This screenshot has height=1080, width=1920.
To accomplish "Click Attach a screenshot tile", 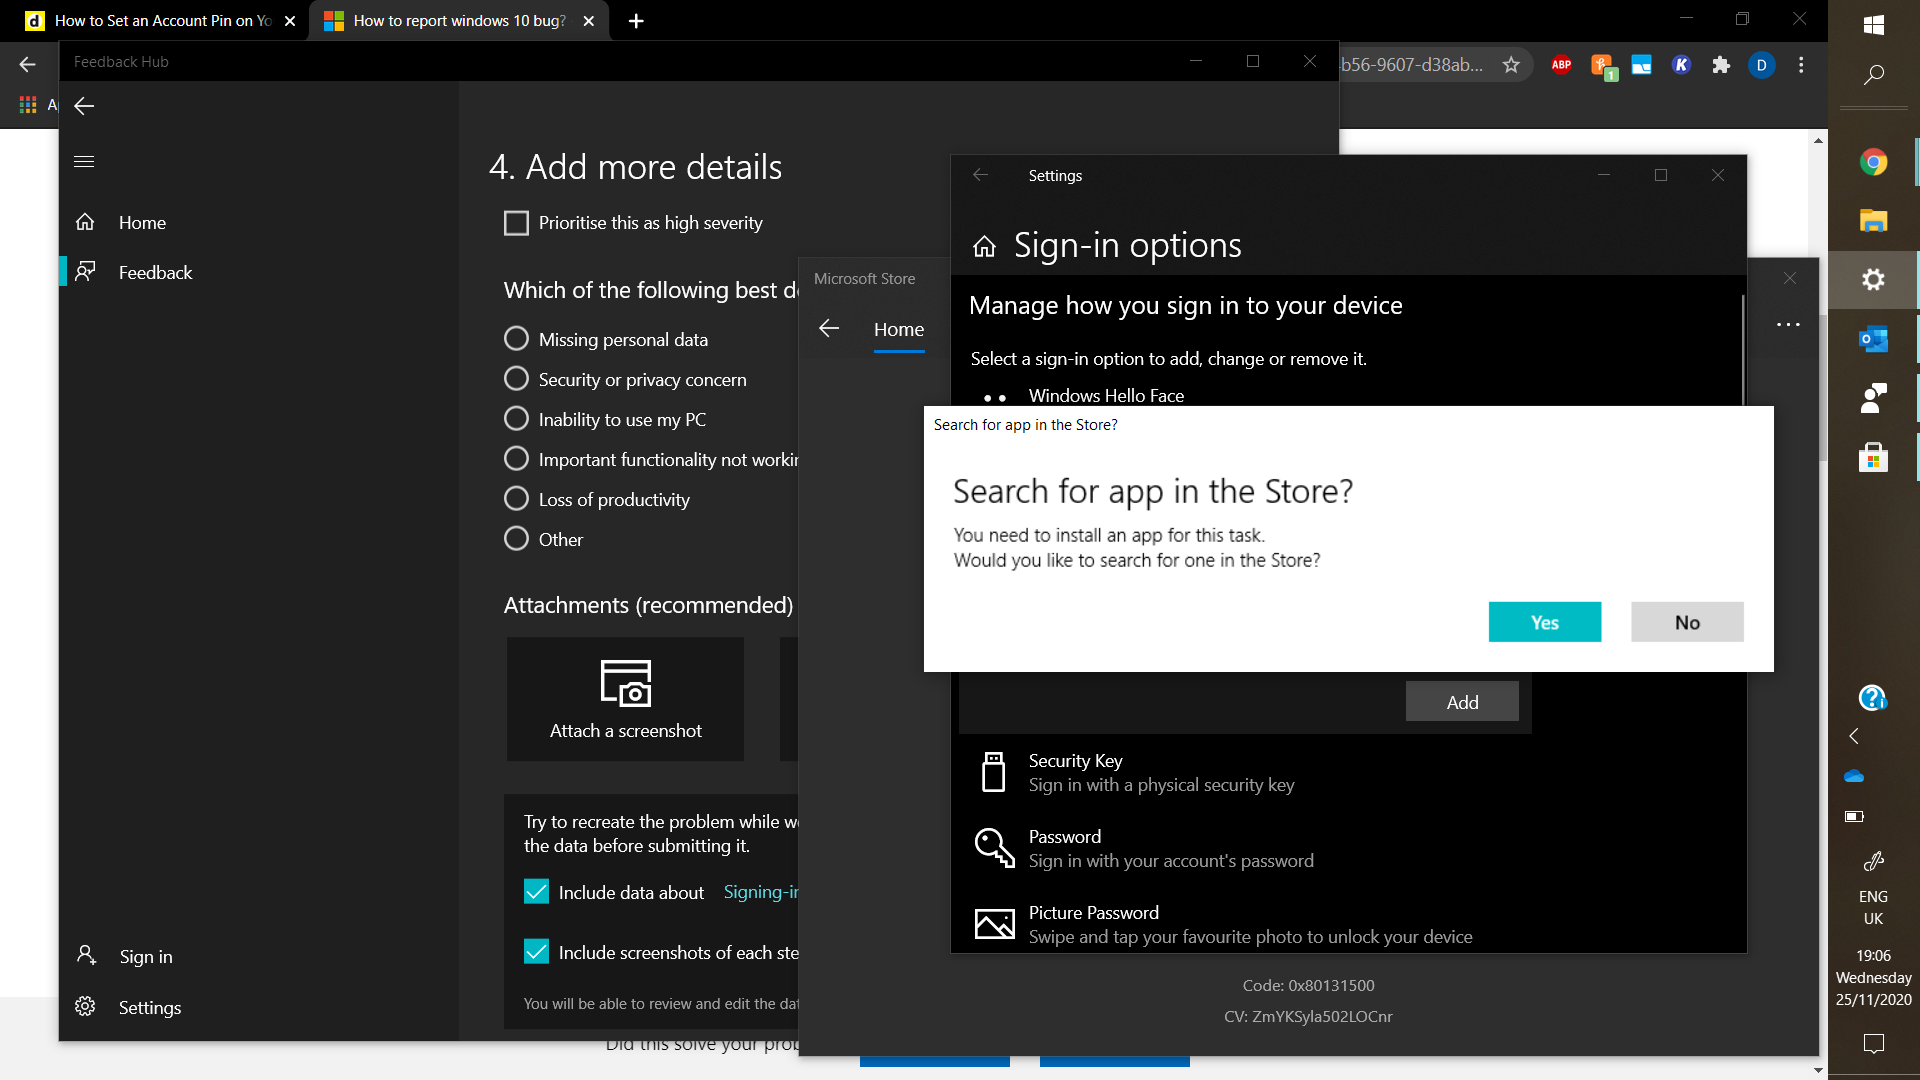I will [625, 699].
